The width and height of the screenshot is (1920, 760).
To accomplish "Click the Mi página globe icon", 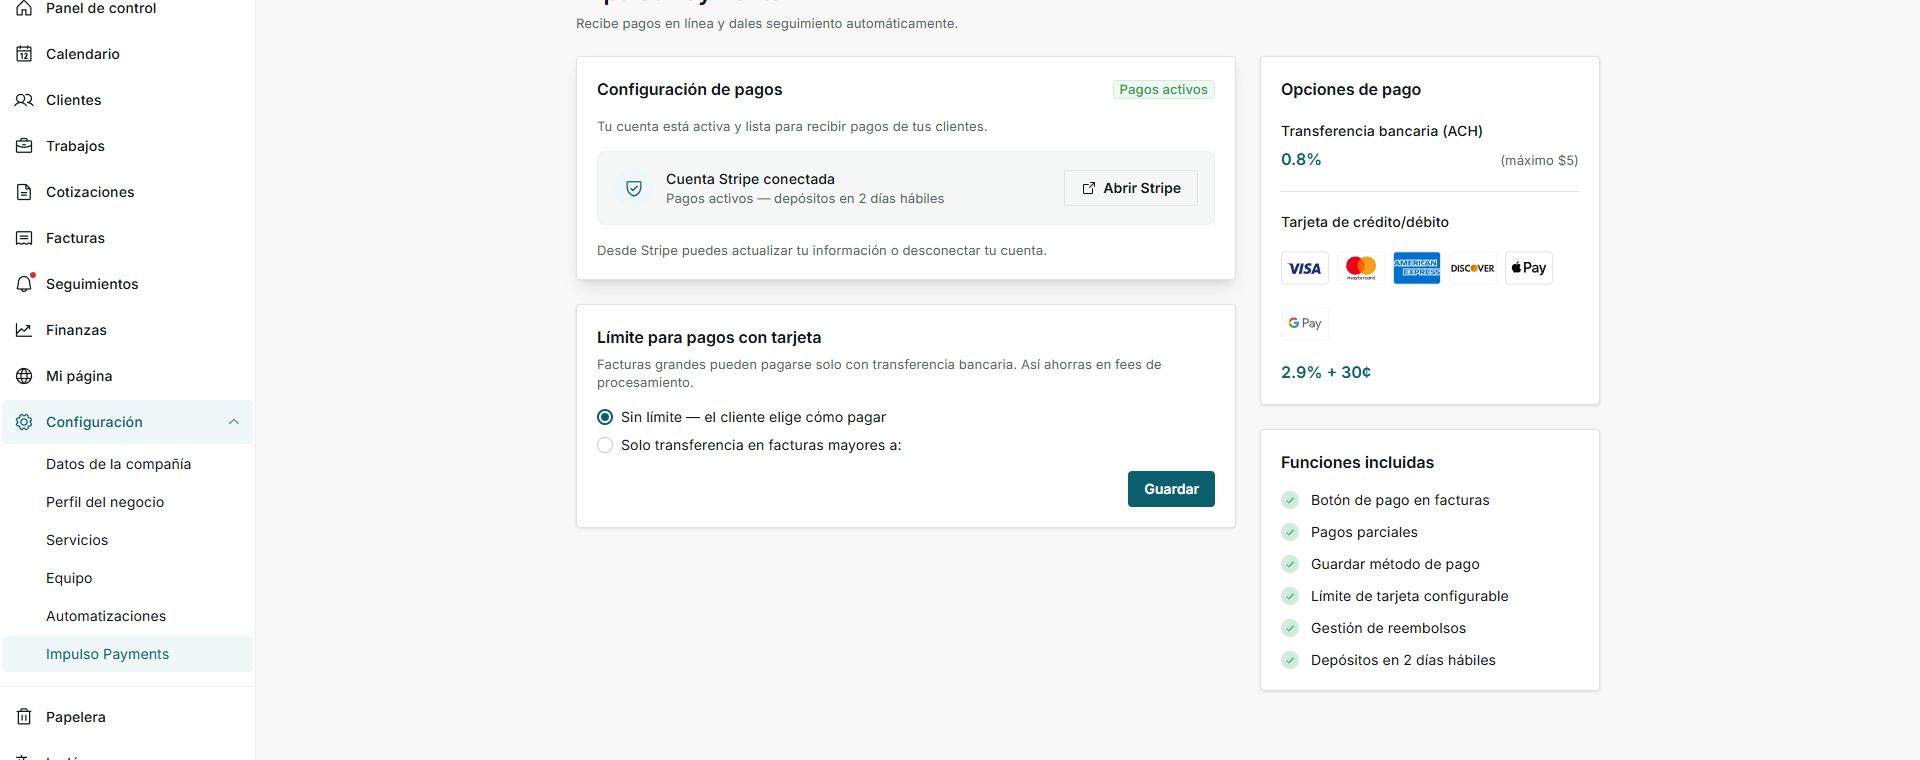I will coord(24,376).
